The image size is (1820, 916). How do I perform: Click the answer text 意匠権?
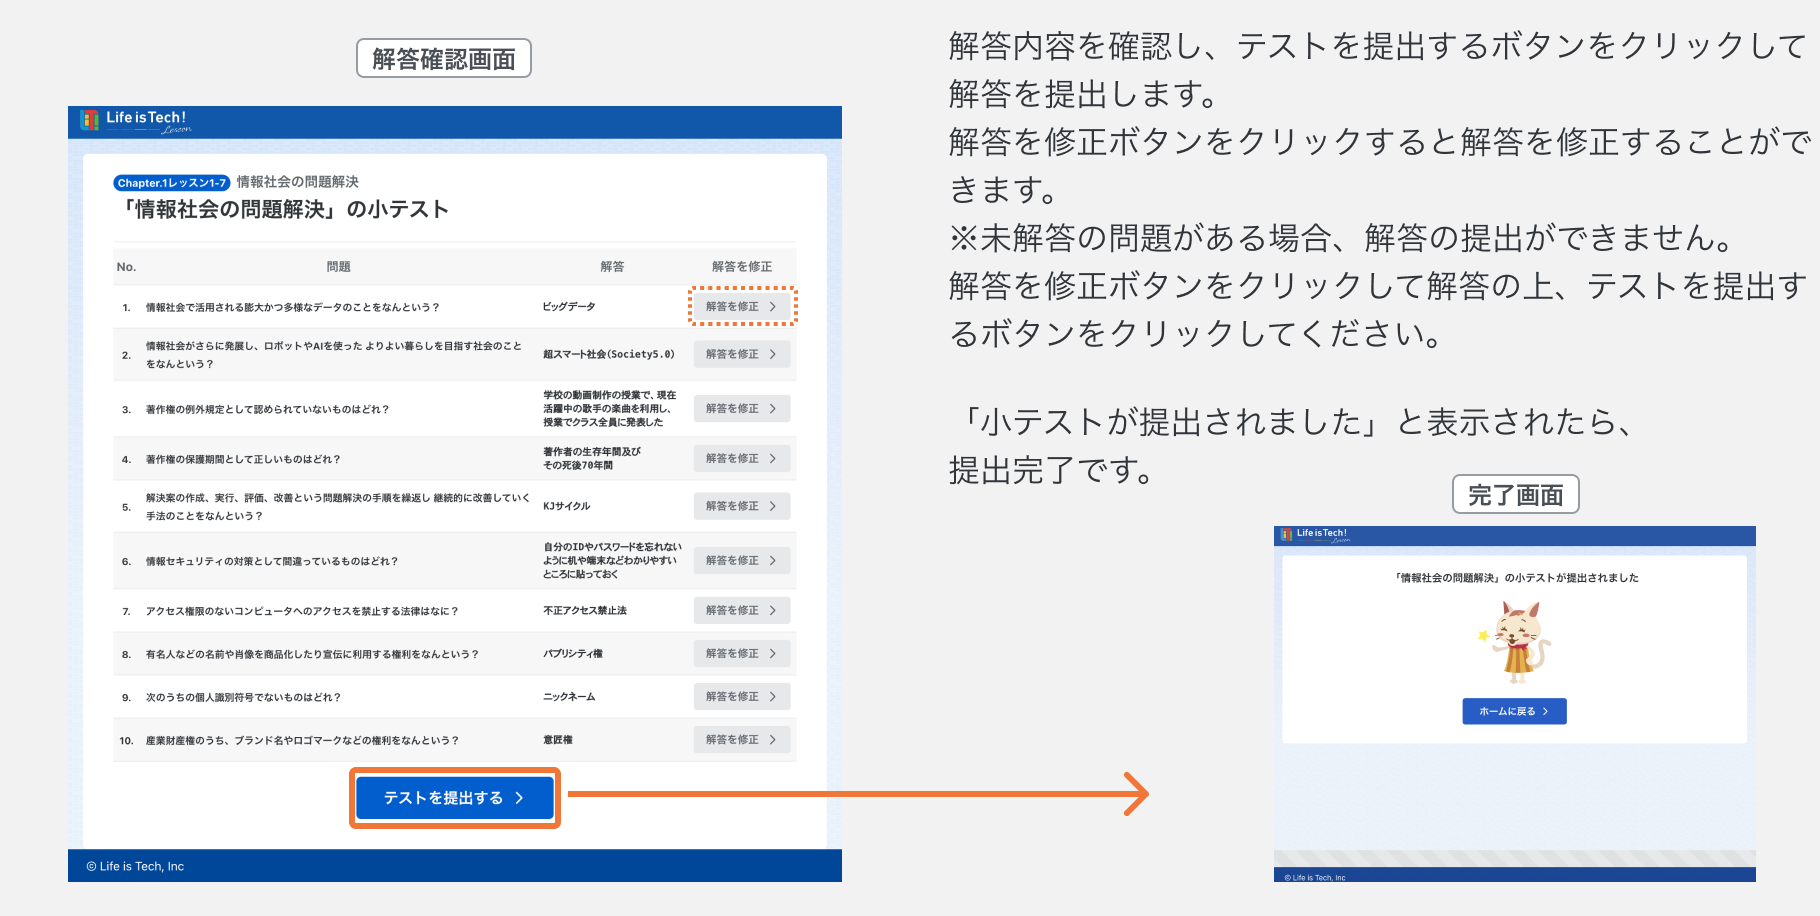click(558, 740)
